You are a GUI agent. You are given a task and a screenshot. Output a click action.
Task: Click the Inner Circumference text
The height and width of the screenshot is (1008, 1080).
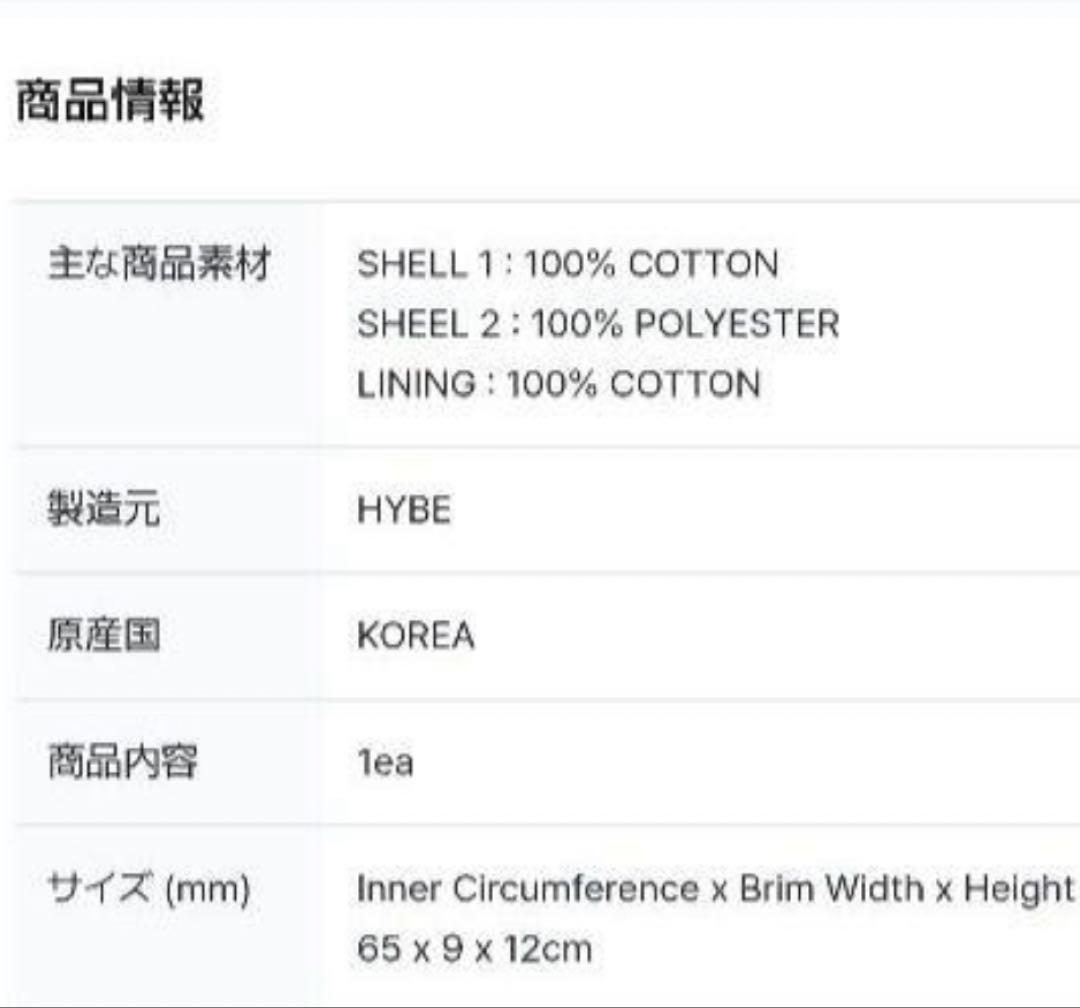click(x=528, y=888)
